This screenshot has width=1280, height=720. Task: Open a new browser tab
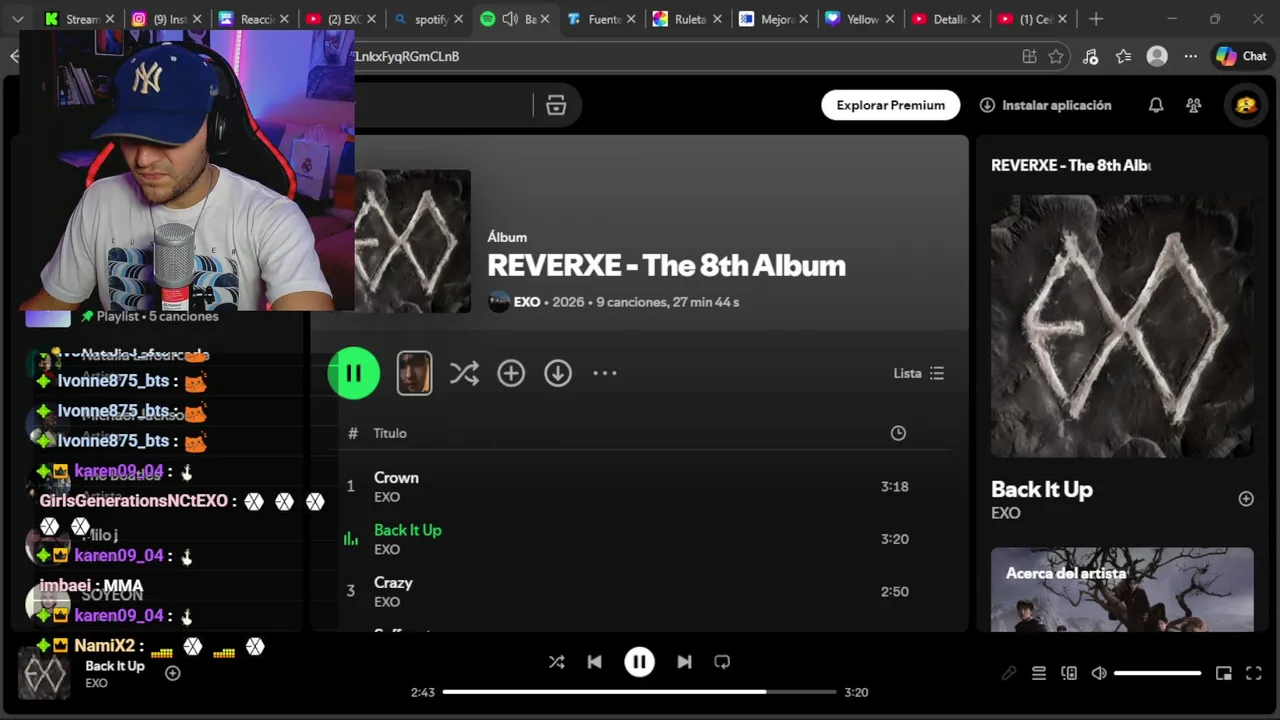point(1096,19)
